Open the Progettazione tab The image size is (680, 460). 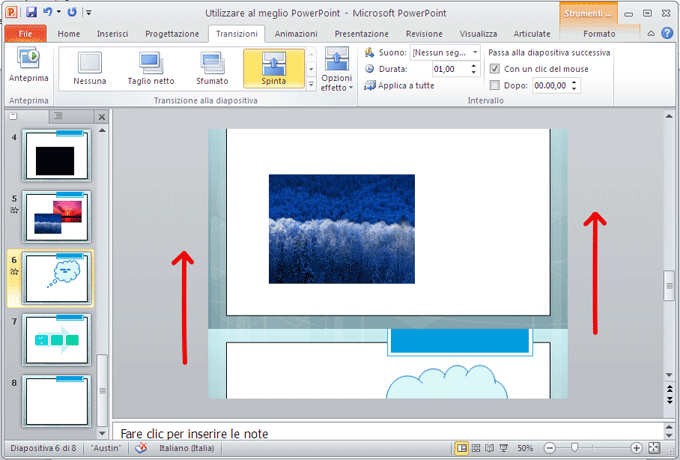point(172,34)
